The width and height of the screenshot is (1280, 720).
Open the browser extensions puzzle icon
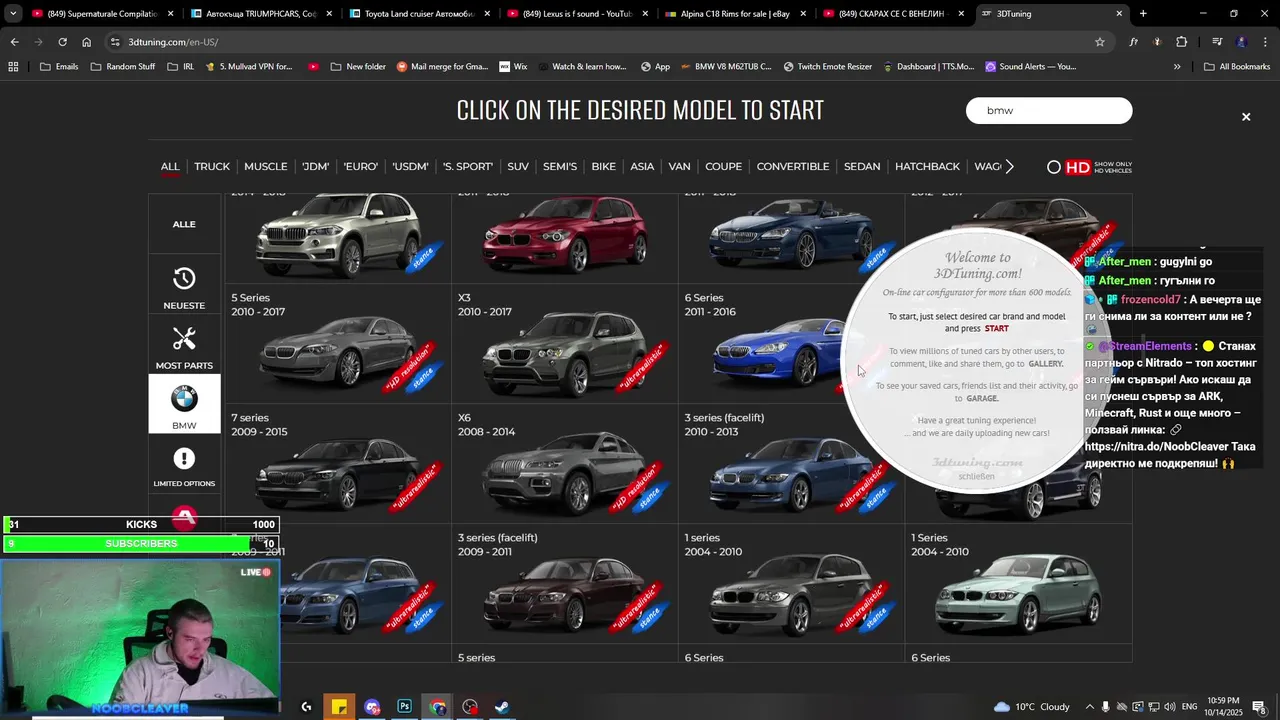[x=1182, y=42]
